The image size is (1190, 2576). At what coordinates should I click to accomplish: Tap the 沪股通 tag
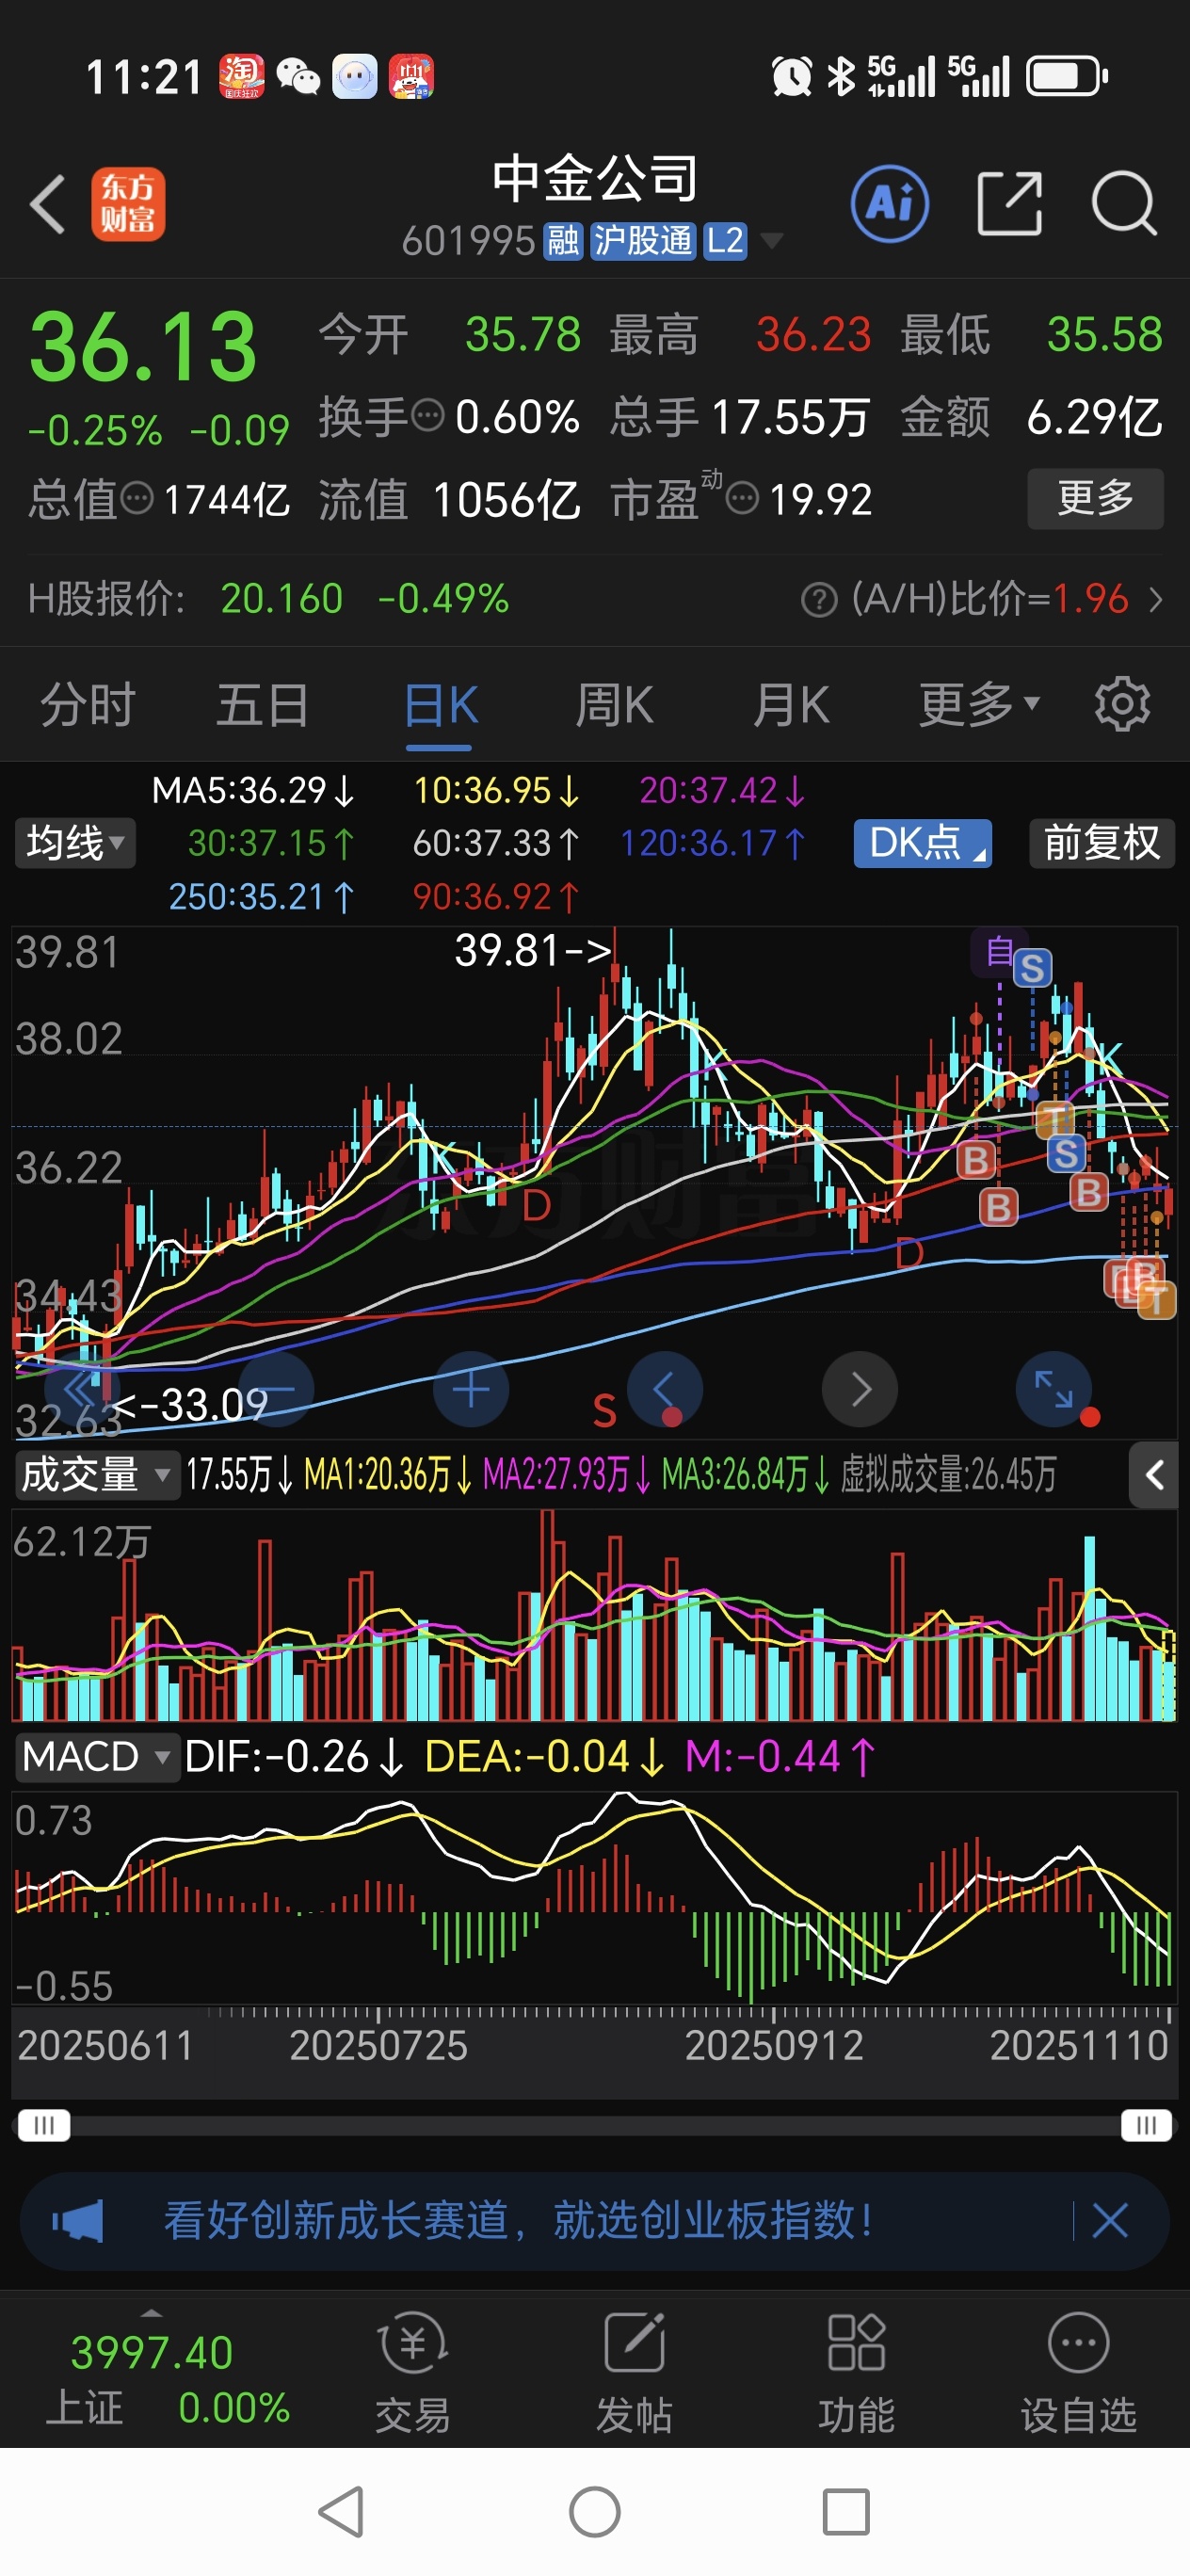pos(642,241)
